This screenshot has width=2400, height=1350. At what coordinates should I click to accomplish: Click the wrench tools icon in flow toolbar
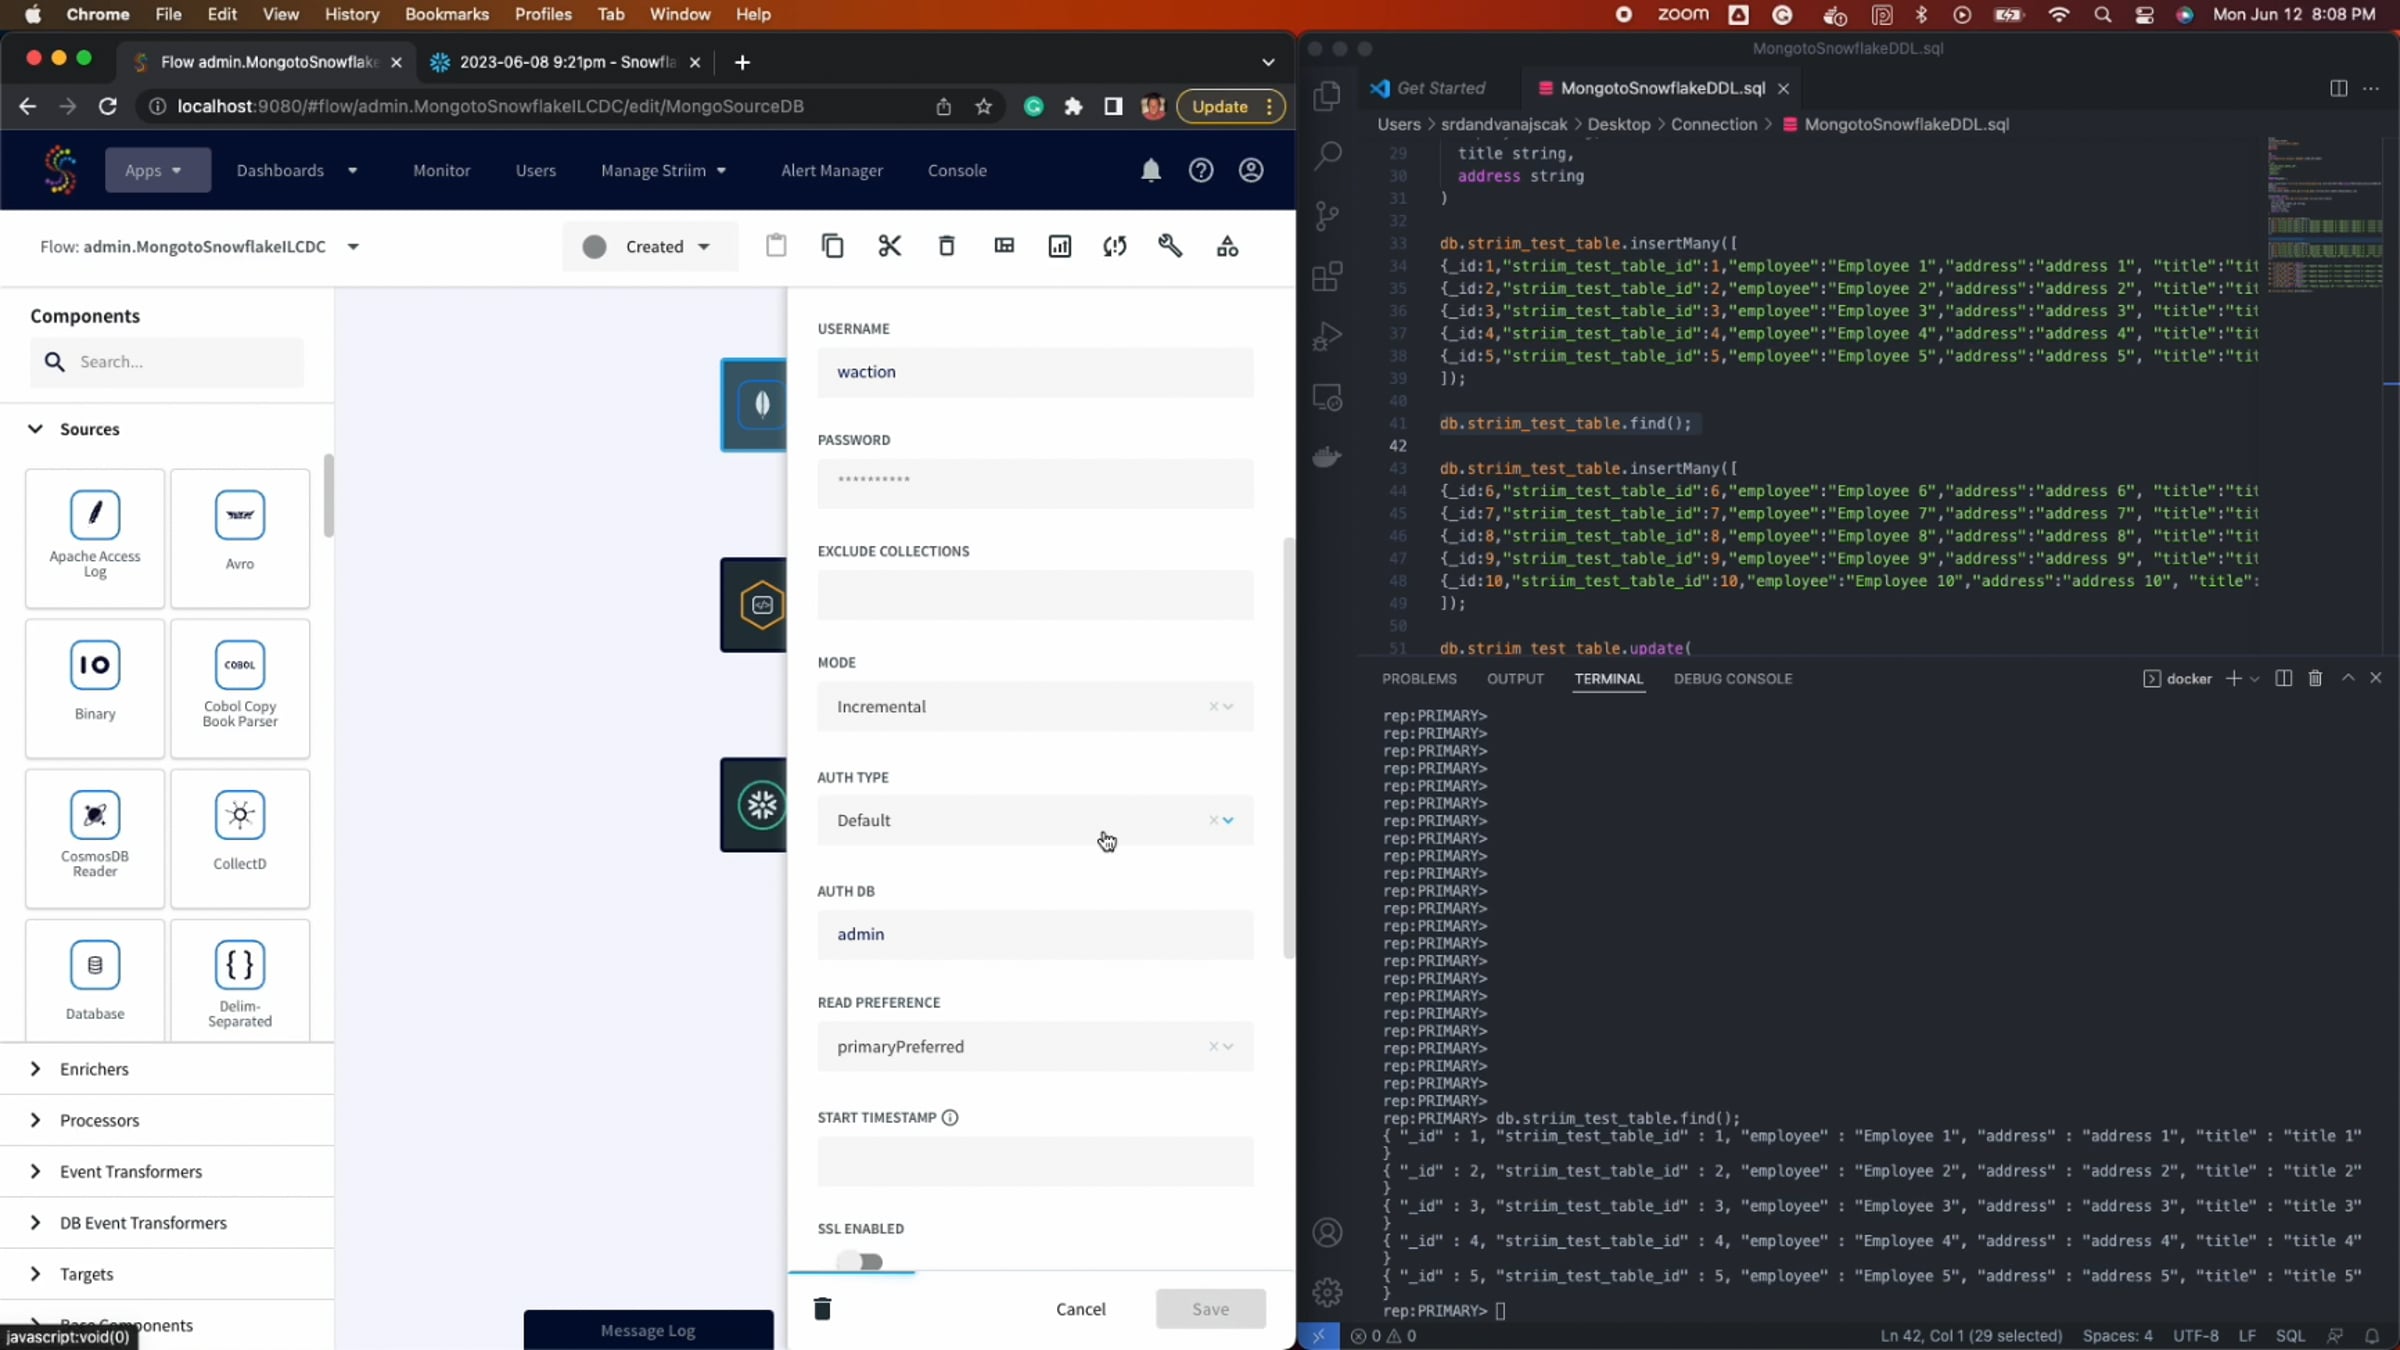[x=1170, y=246]
